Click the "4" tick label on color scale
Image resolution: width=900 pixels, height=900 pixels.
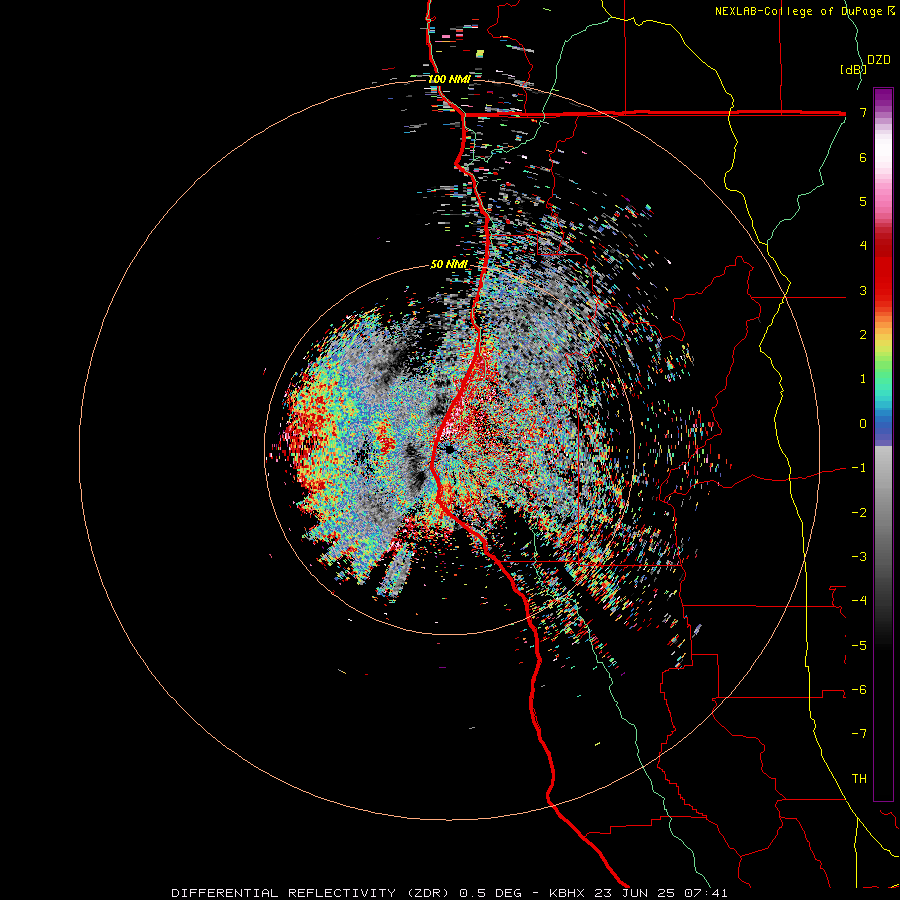click(x=863, y=246)
